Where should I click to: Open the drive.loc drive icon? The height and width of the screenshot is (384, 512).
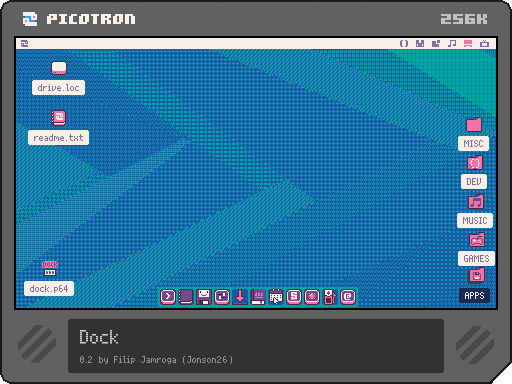[x=59, y=68]
